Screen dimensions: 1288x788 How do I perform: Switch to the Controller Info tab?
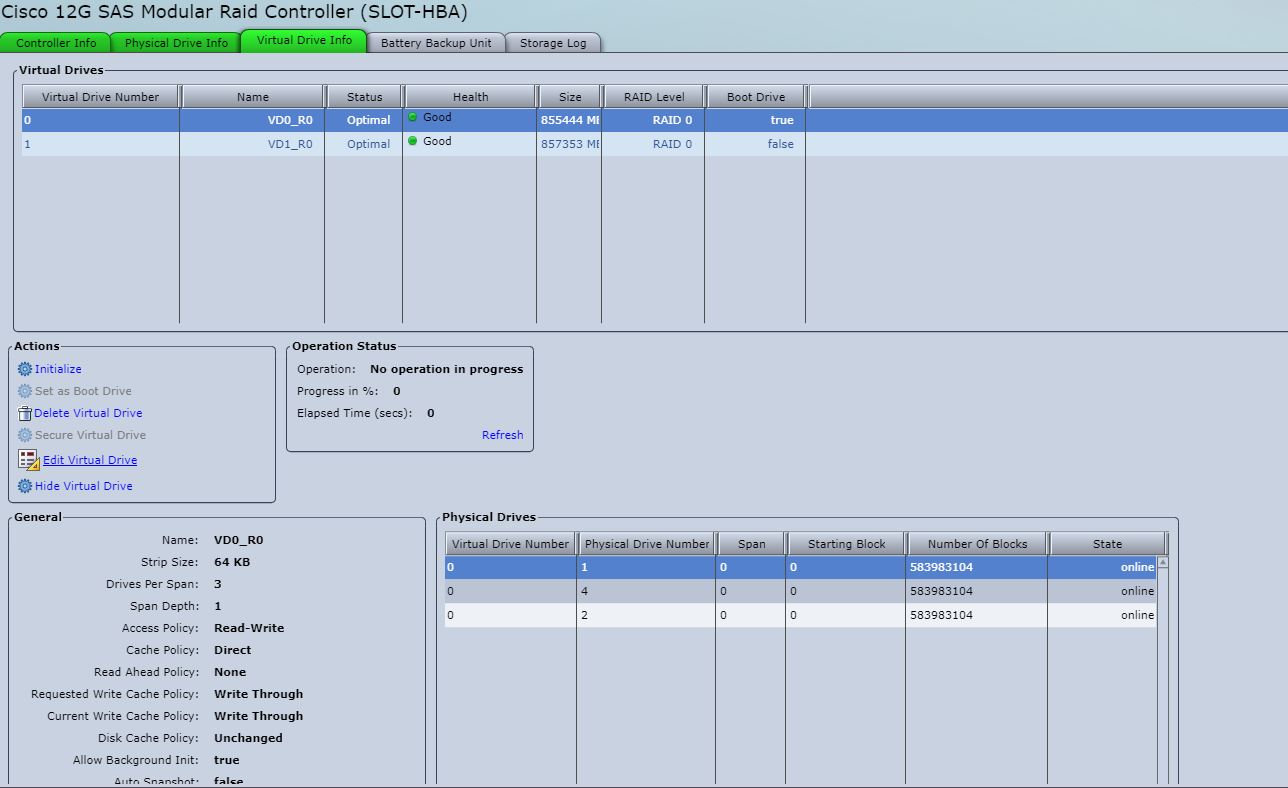point(55,43)
